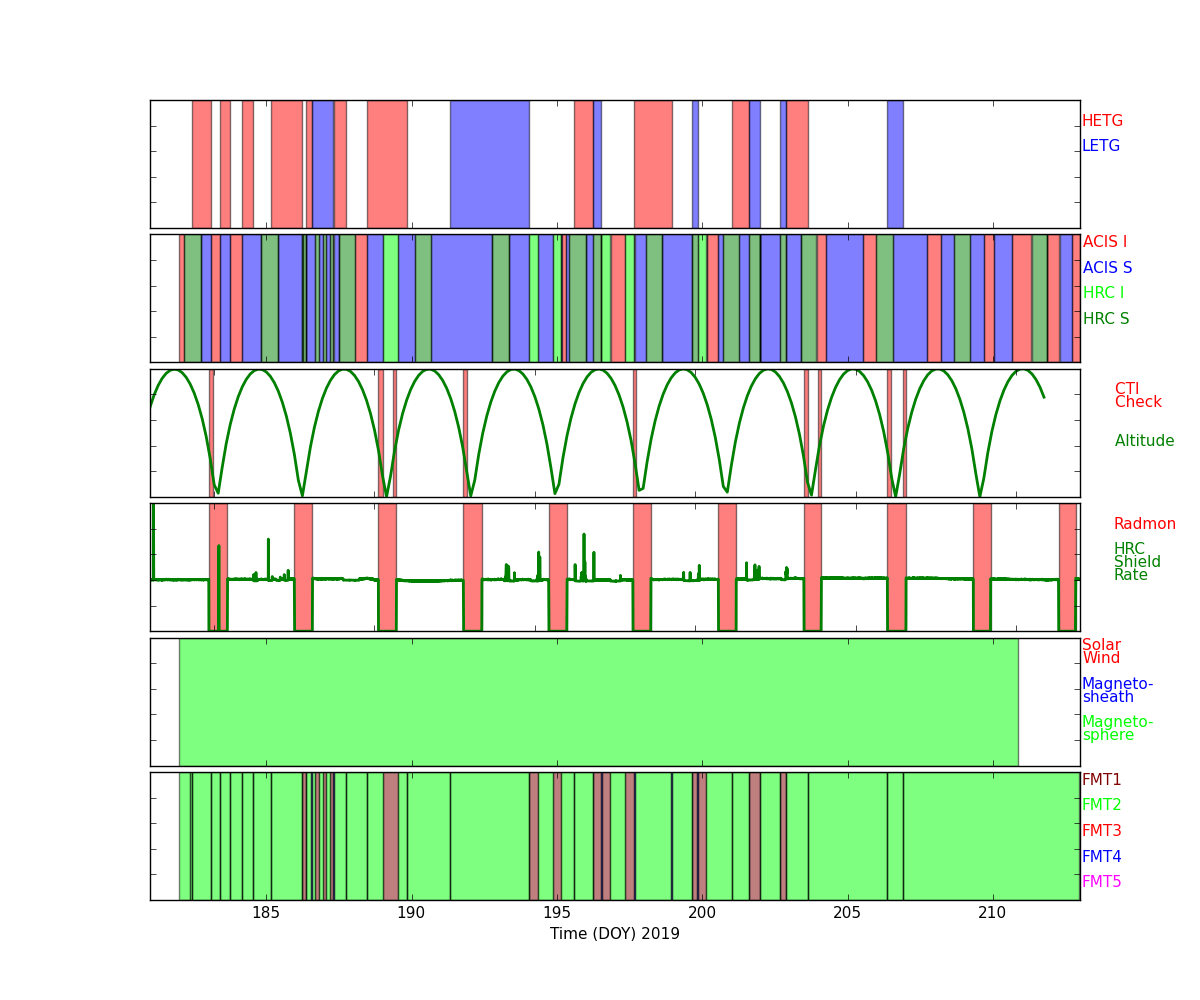Image resolution: width=1200 pixels, height=1000 pixels.
Task: Click the CTI Check label
Action: (x=1138, y=396)
